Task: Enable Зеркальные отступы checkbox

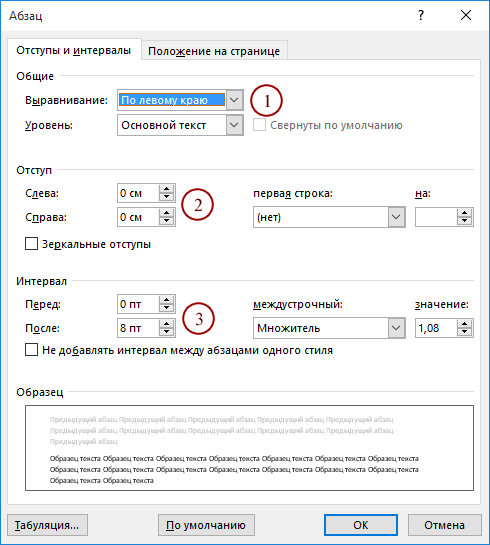Action: pyautogui.click(x=31, y=244)
